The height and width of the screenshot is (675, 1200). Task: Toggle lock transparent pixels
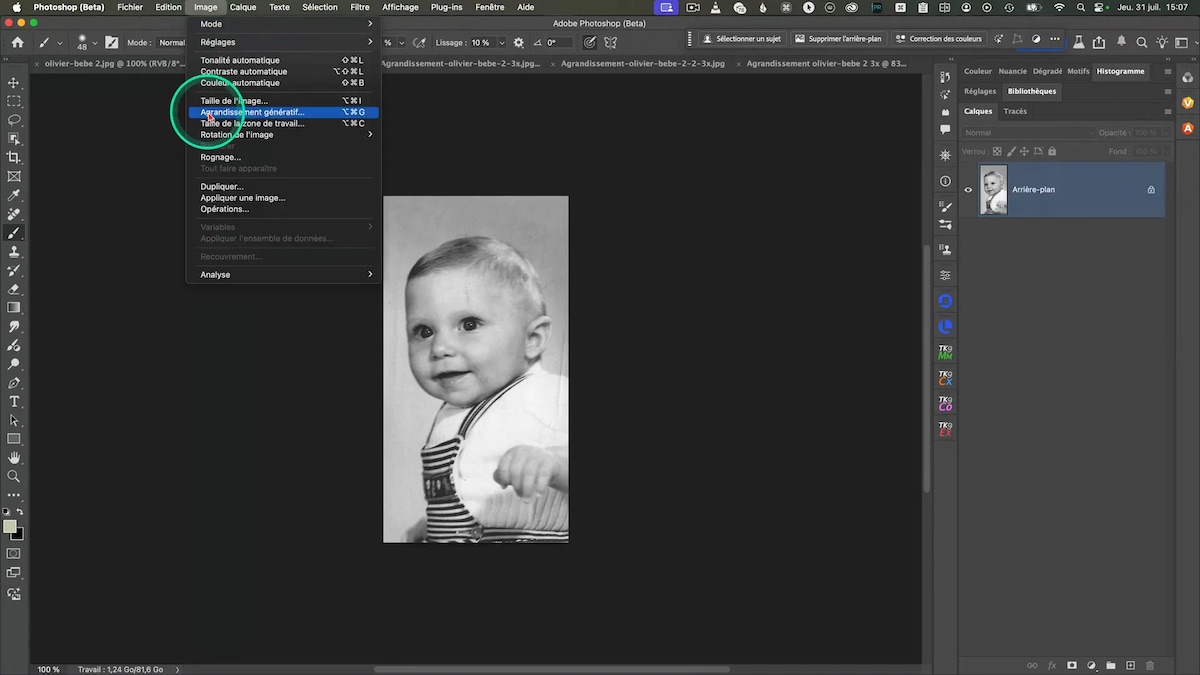tap(996, 151)
